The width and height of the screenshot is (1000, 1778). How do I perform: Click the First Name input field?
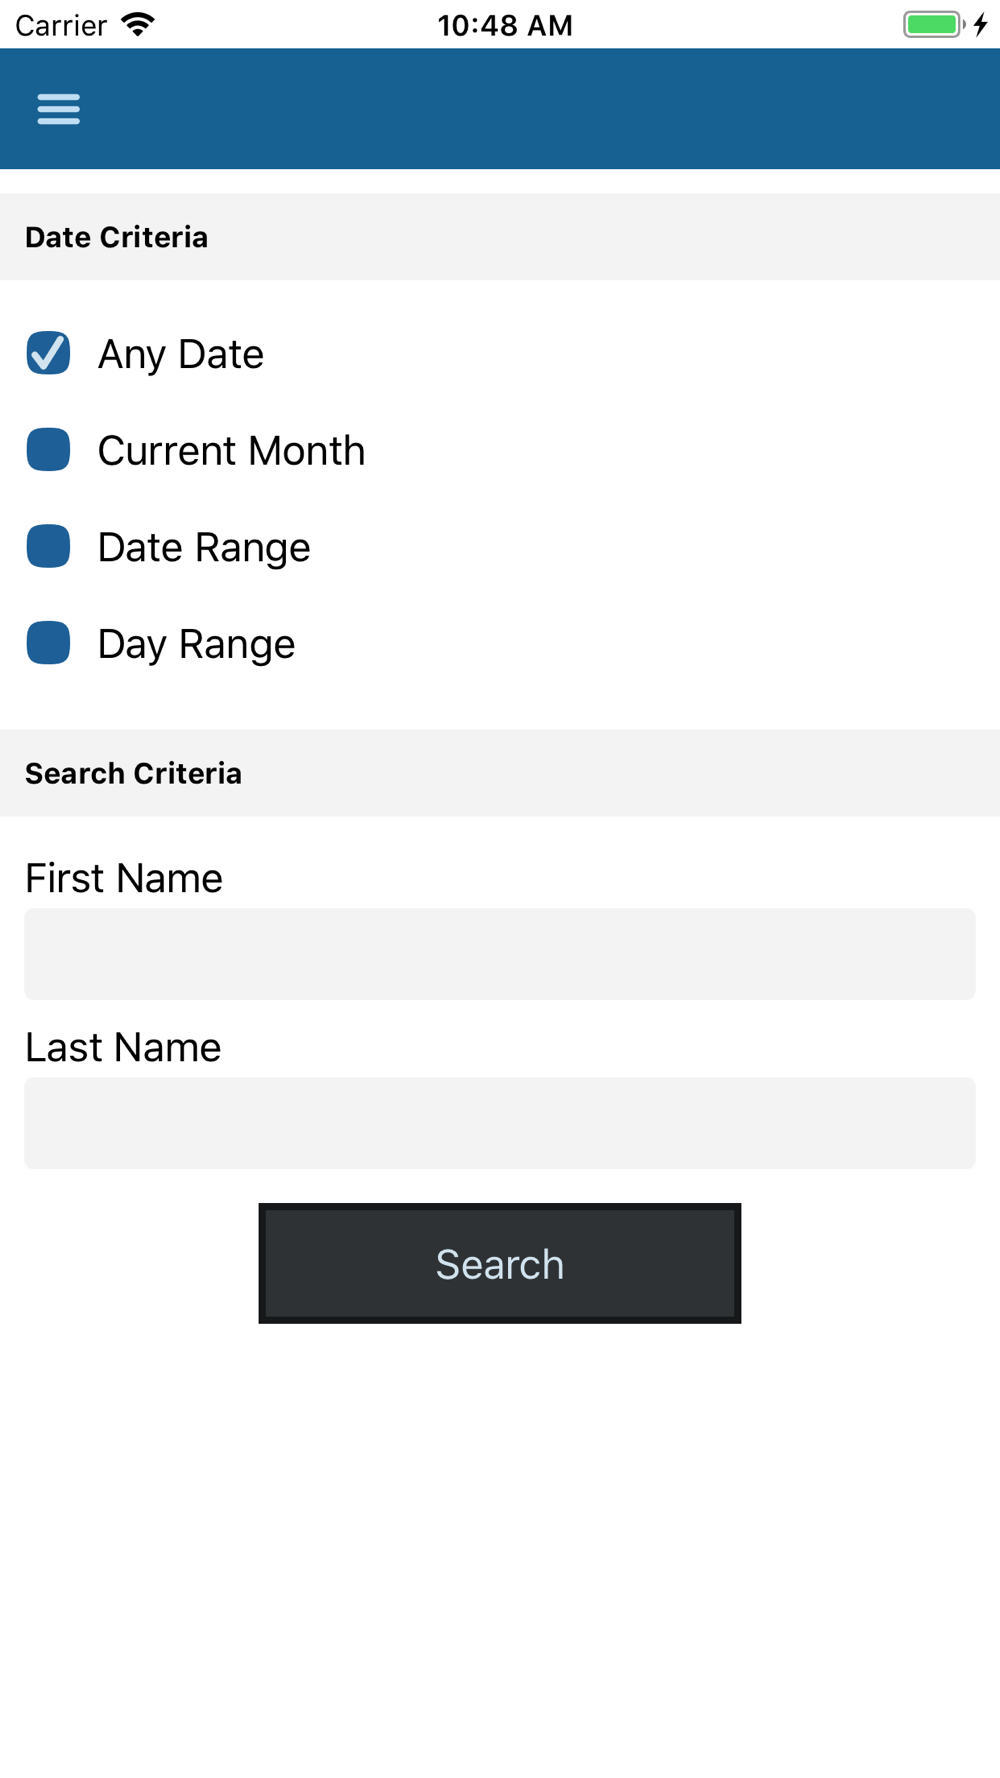pos(500,954)
